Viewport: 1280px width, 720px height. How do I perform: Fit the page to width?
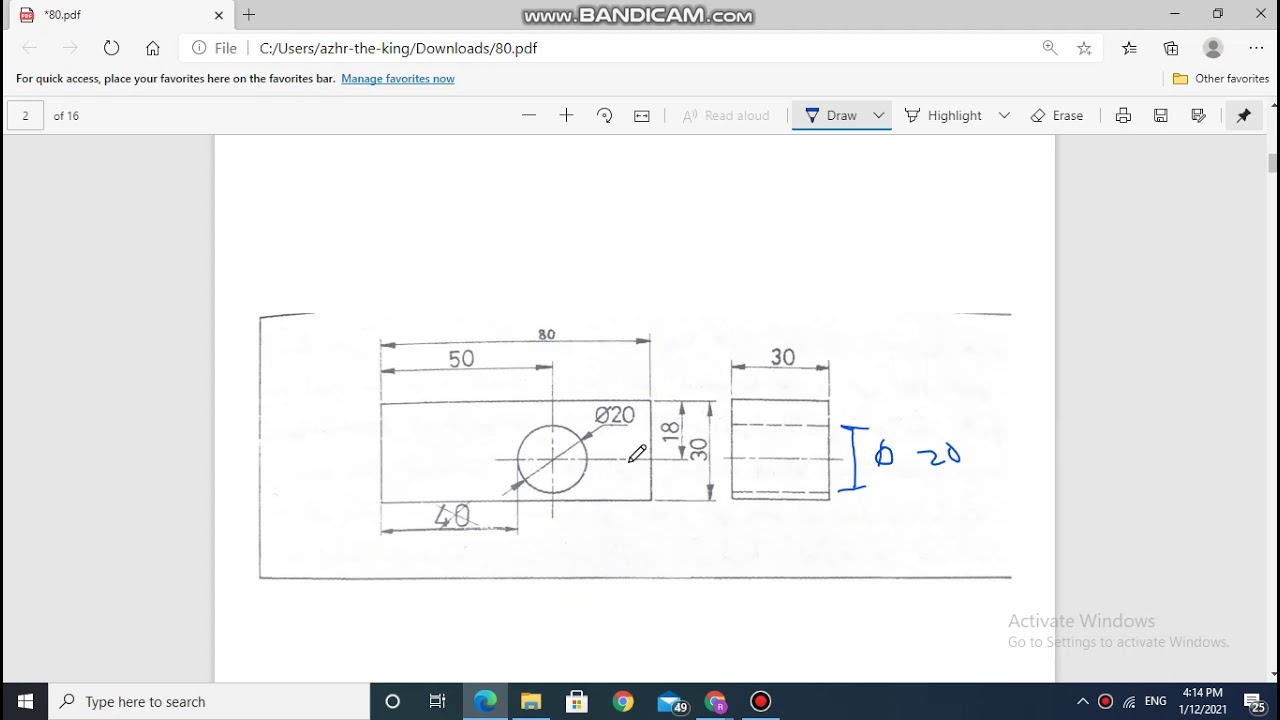642,115
